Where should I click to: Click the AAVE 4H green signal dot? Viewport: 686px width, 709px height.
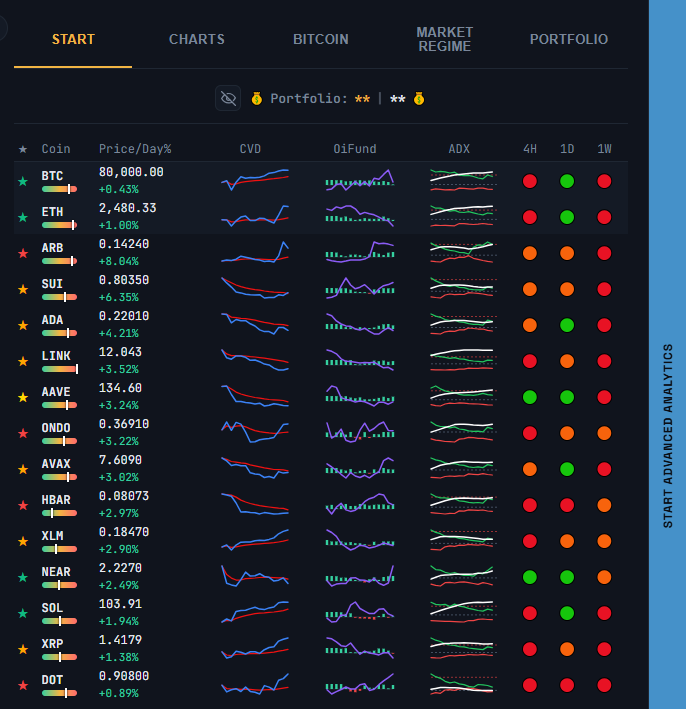[530, 397]
